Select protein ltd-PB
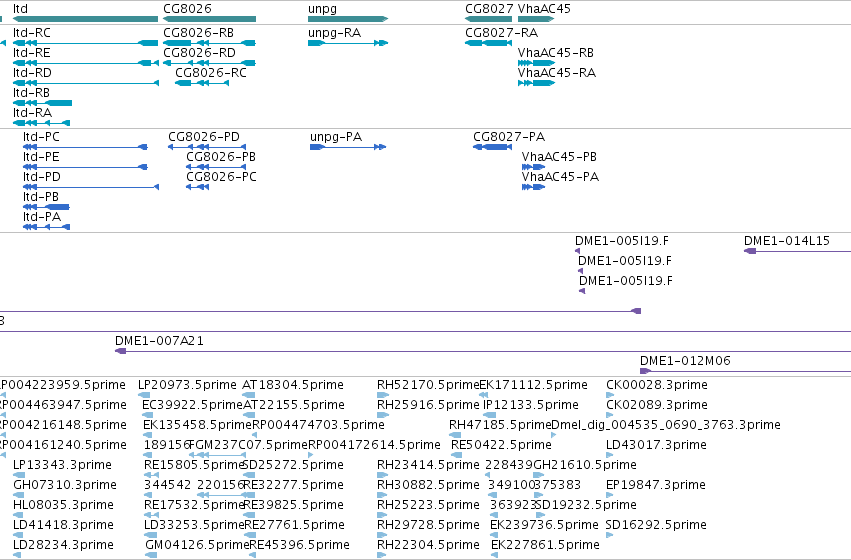 [41, 197]
